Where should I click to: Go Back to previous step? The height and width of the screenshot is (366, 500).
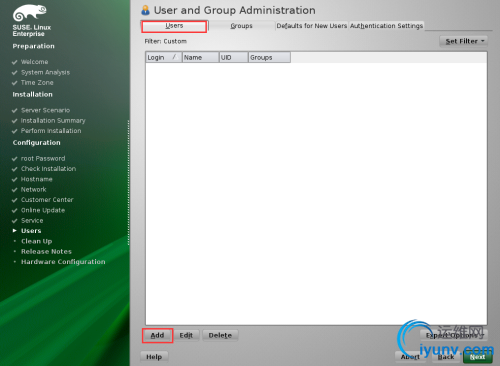[x=446, y=357]
